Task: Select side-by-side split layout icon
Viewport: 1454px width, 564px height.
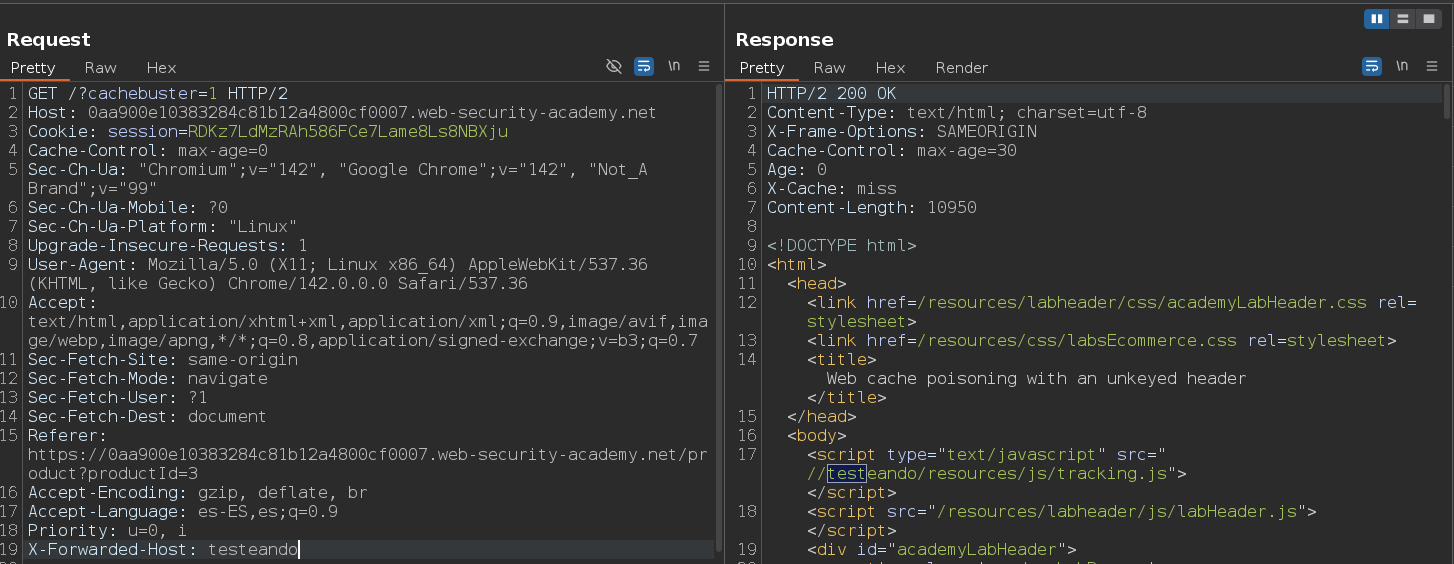Action: tap(1377, 19)
